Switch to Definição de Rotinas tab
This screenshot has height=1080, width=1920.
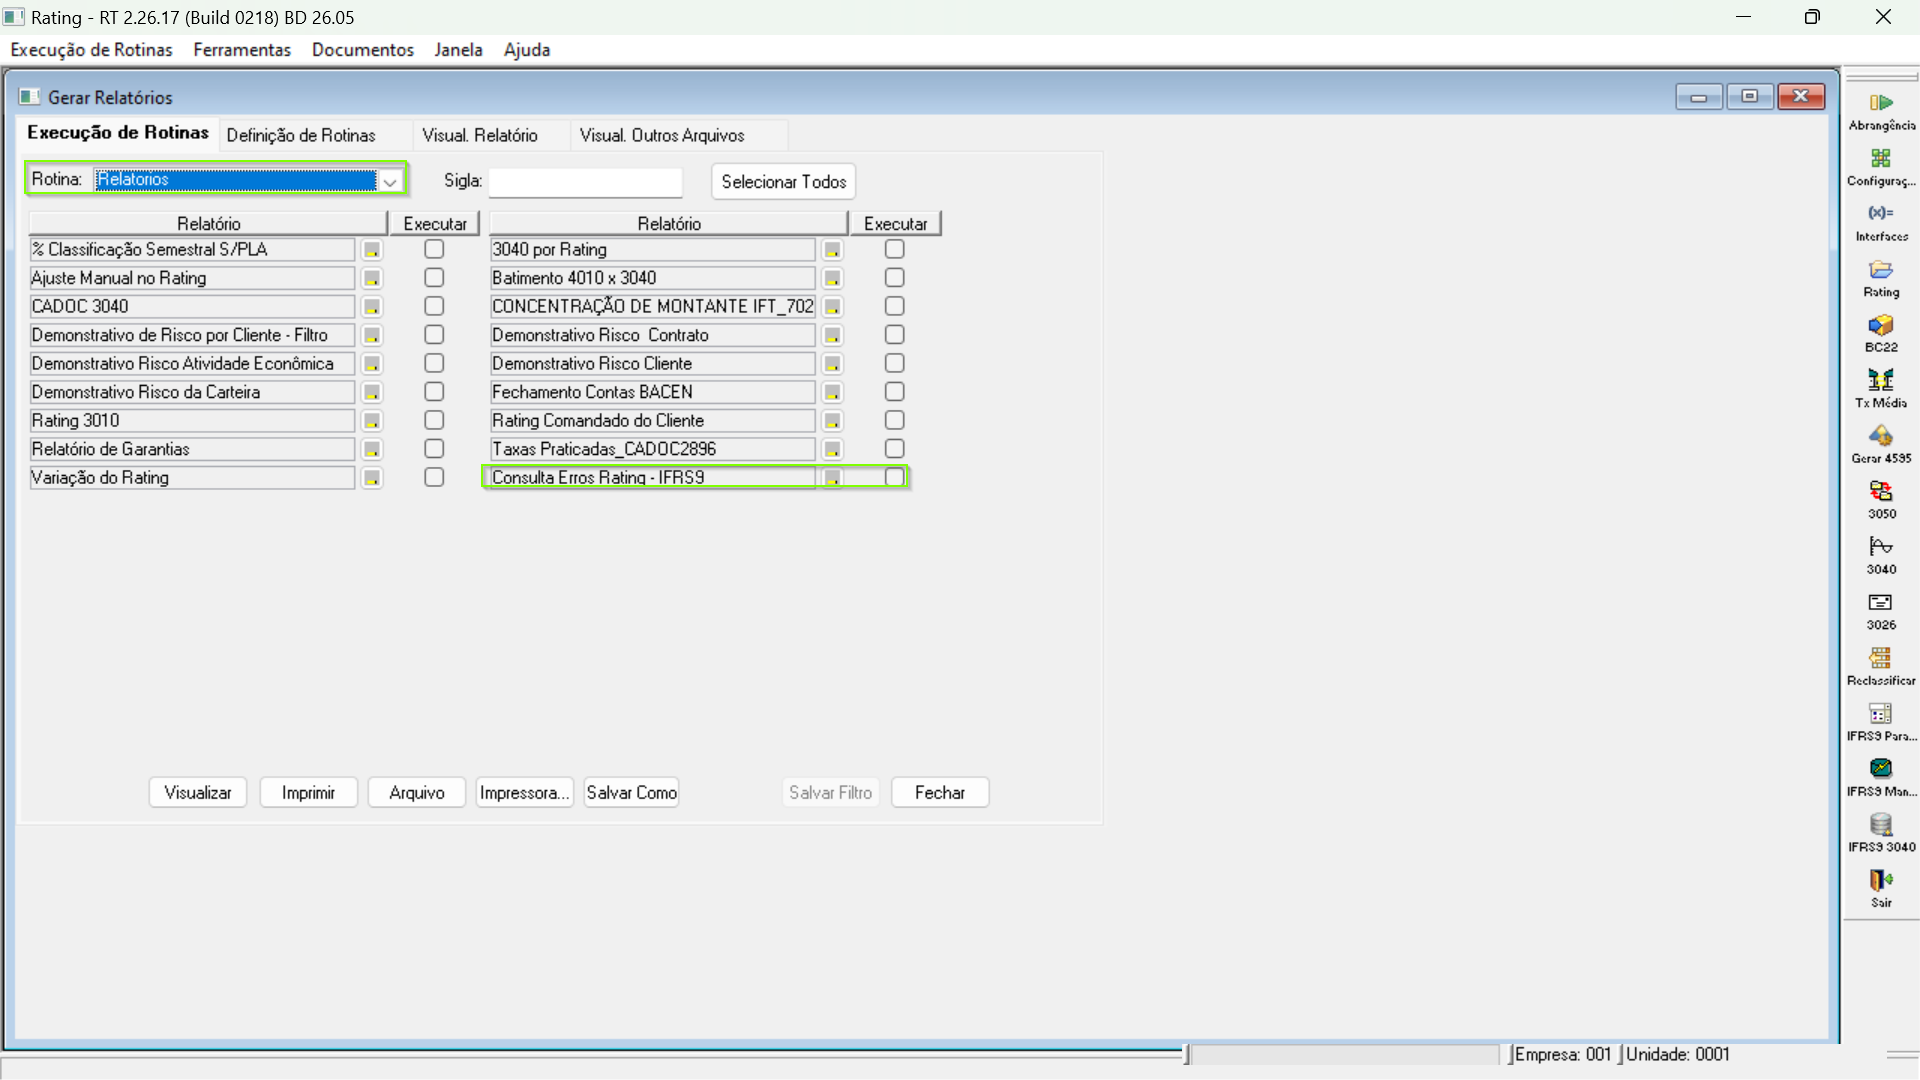coord(301,135)
